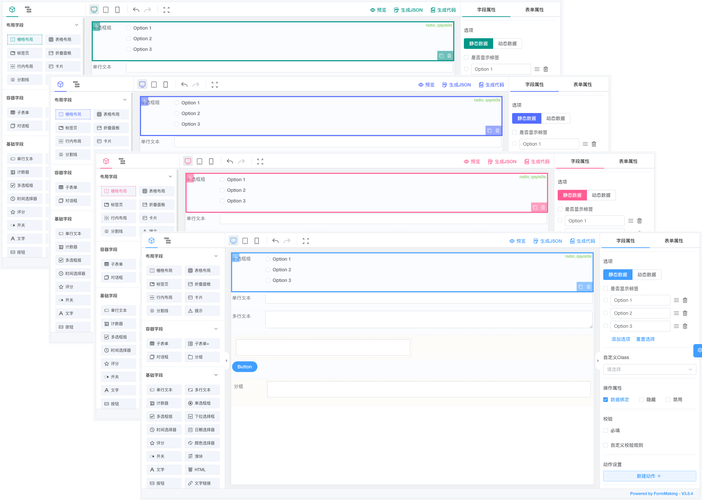Image resolution: width=702 pixels, height=500 pixels.
Task: Add the 下拉选择框 dropdown select field
Action: [202, 416]
